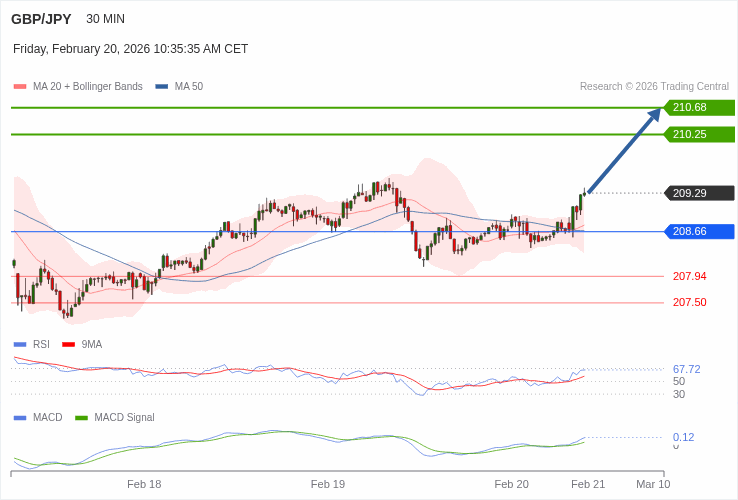
Task: Select the 208.66 blue pivot tag
Action: [x=698, y=231]
